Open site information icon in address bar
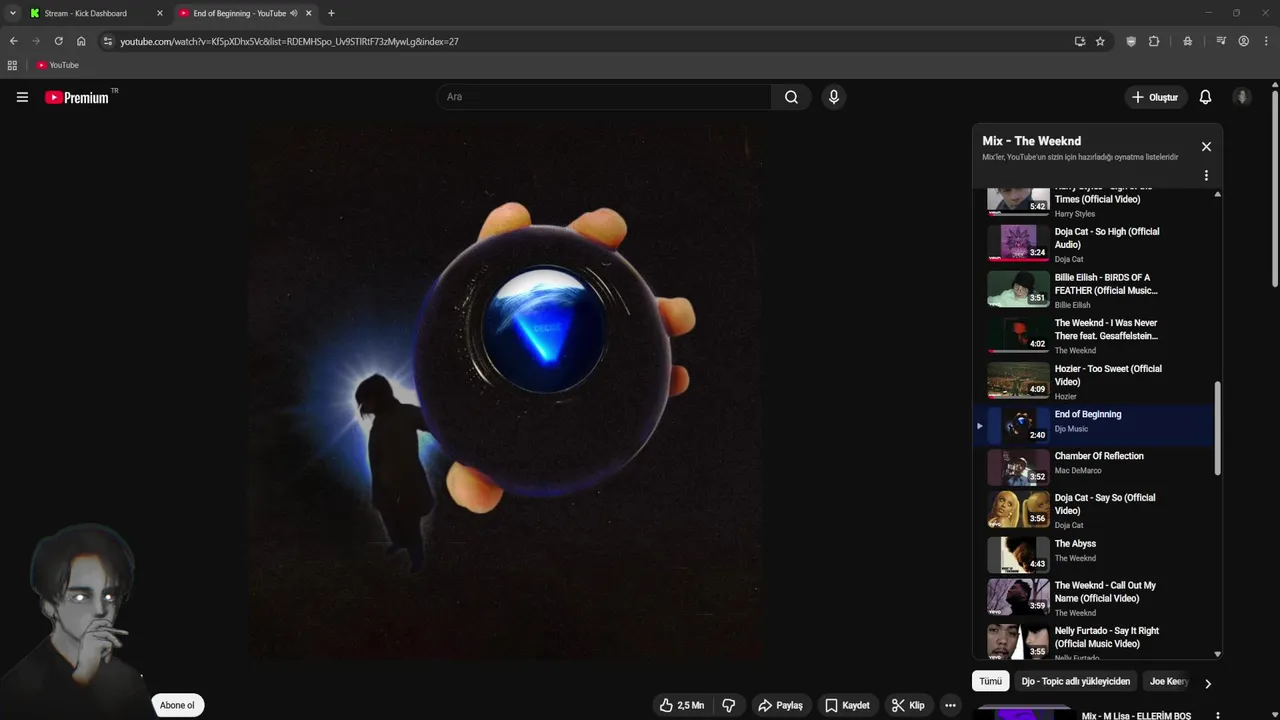This screenshot has width=1280, height=720. pos(107,41)
